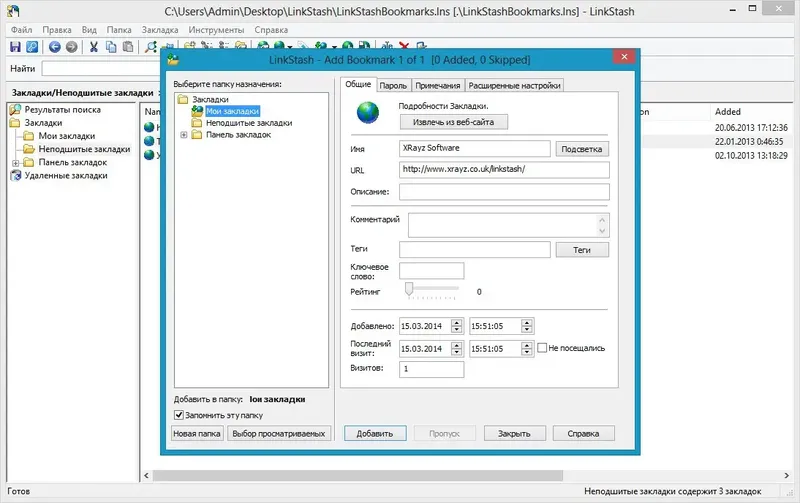Decrease the Добавлено time spinner

point(527,330)
